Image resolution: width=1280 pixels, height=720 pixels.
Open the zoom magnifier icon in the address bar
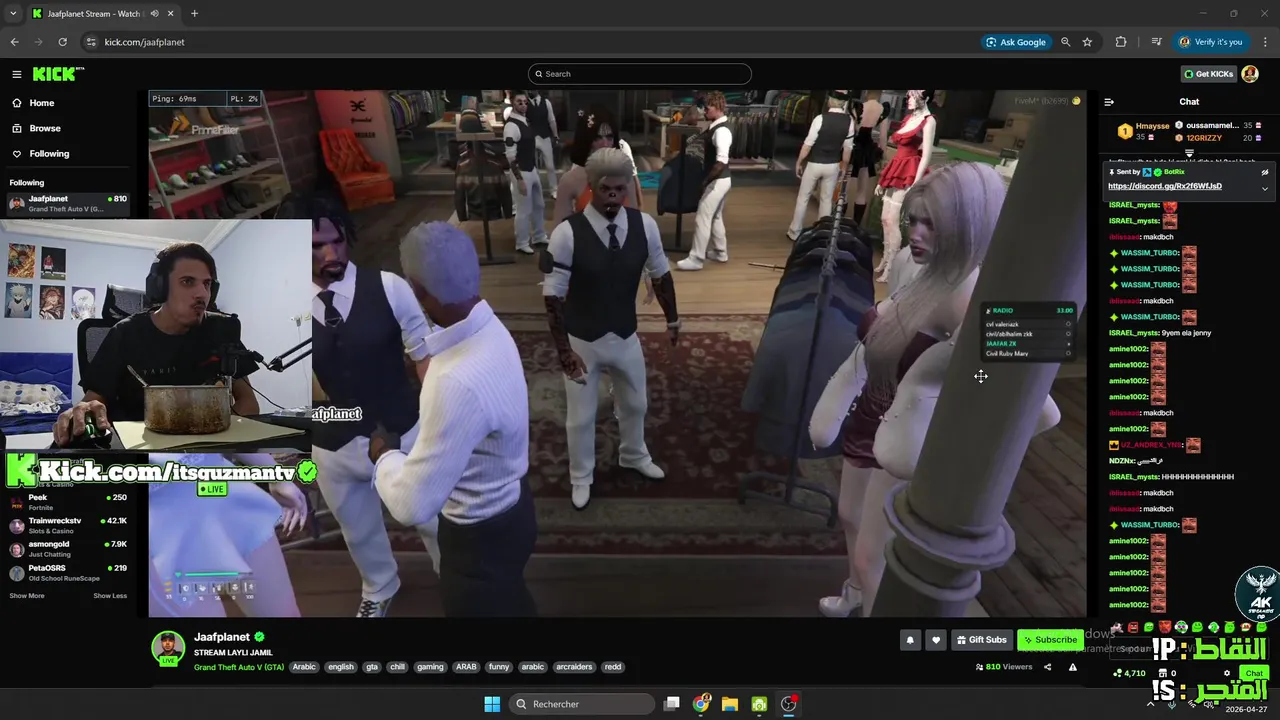pos(1066,42)
